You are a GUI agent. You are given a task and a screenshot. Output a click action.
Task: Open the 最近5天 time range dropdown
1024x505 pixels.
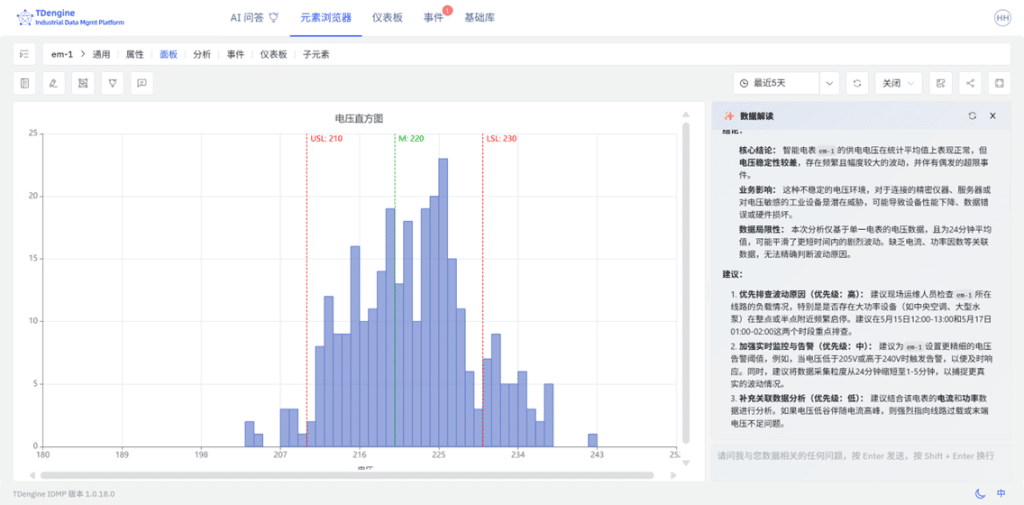coord(786,83)
